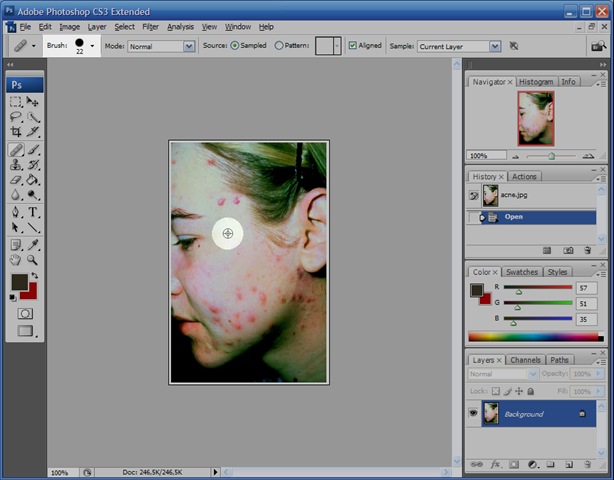
Task: Toggle lock position
Action: [x=519, y=391]
